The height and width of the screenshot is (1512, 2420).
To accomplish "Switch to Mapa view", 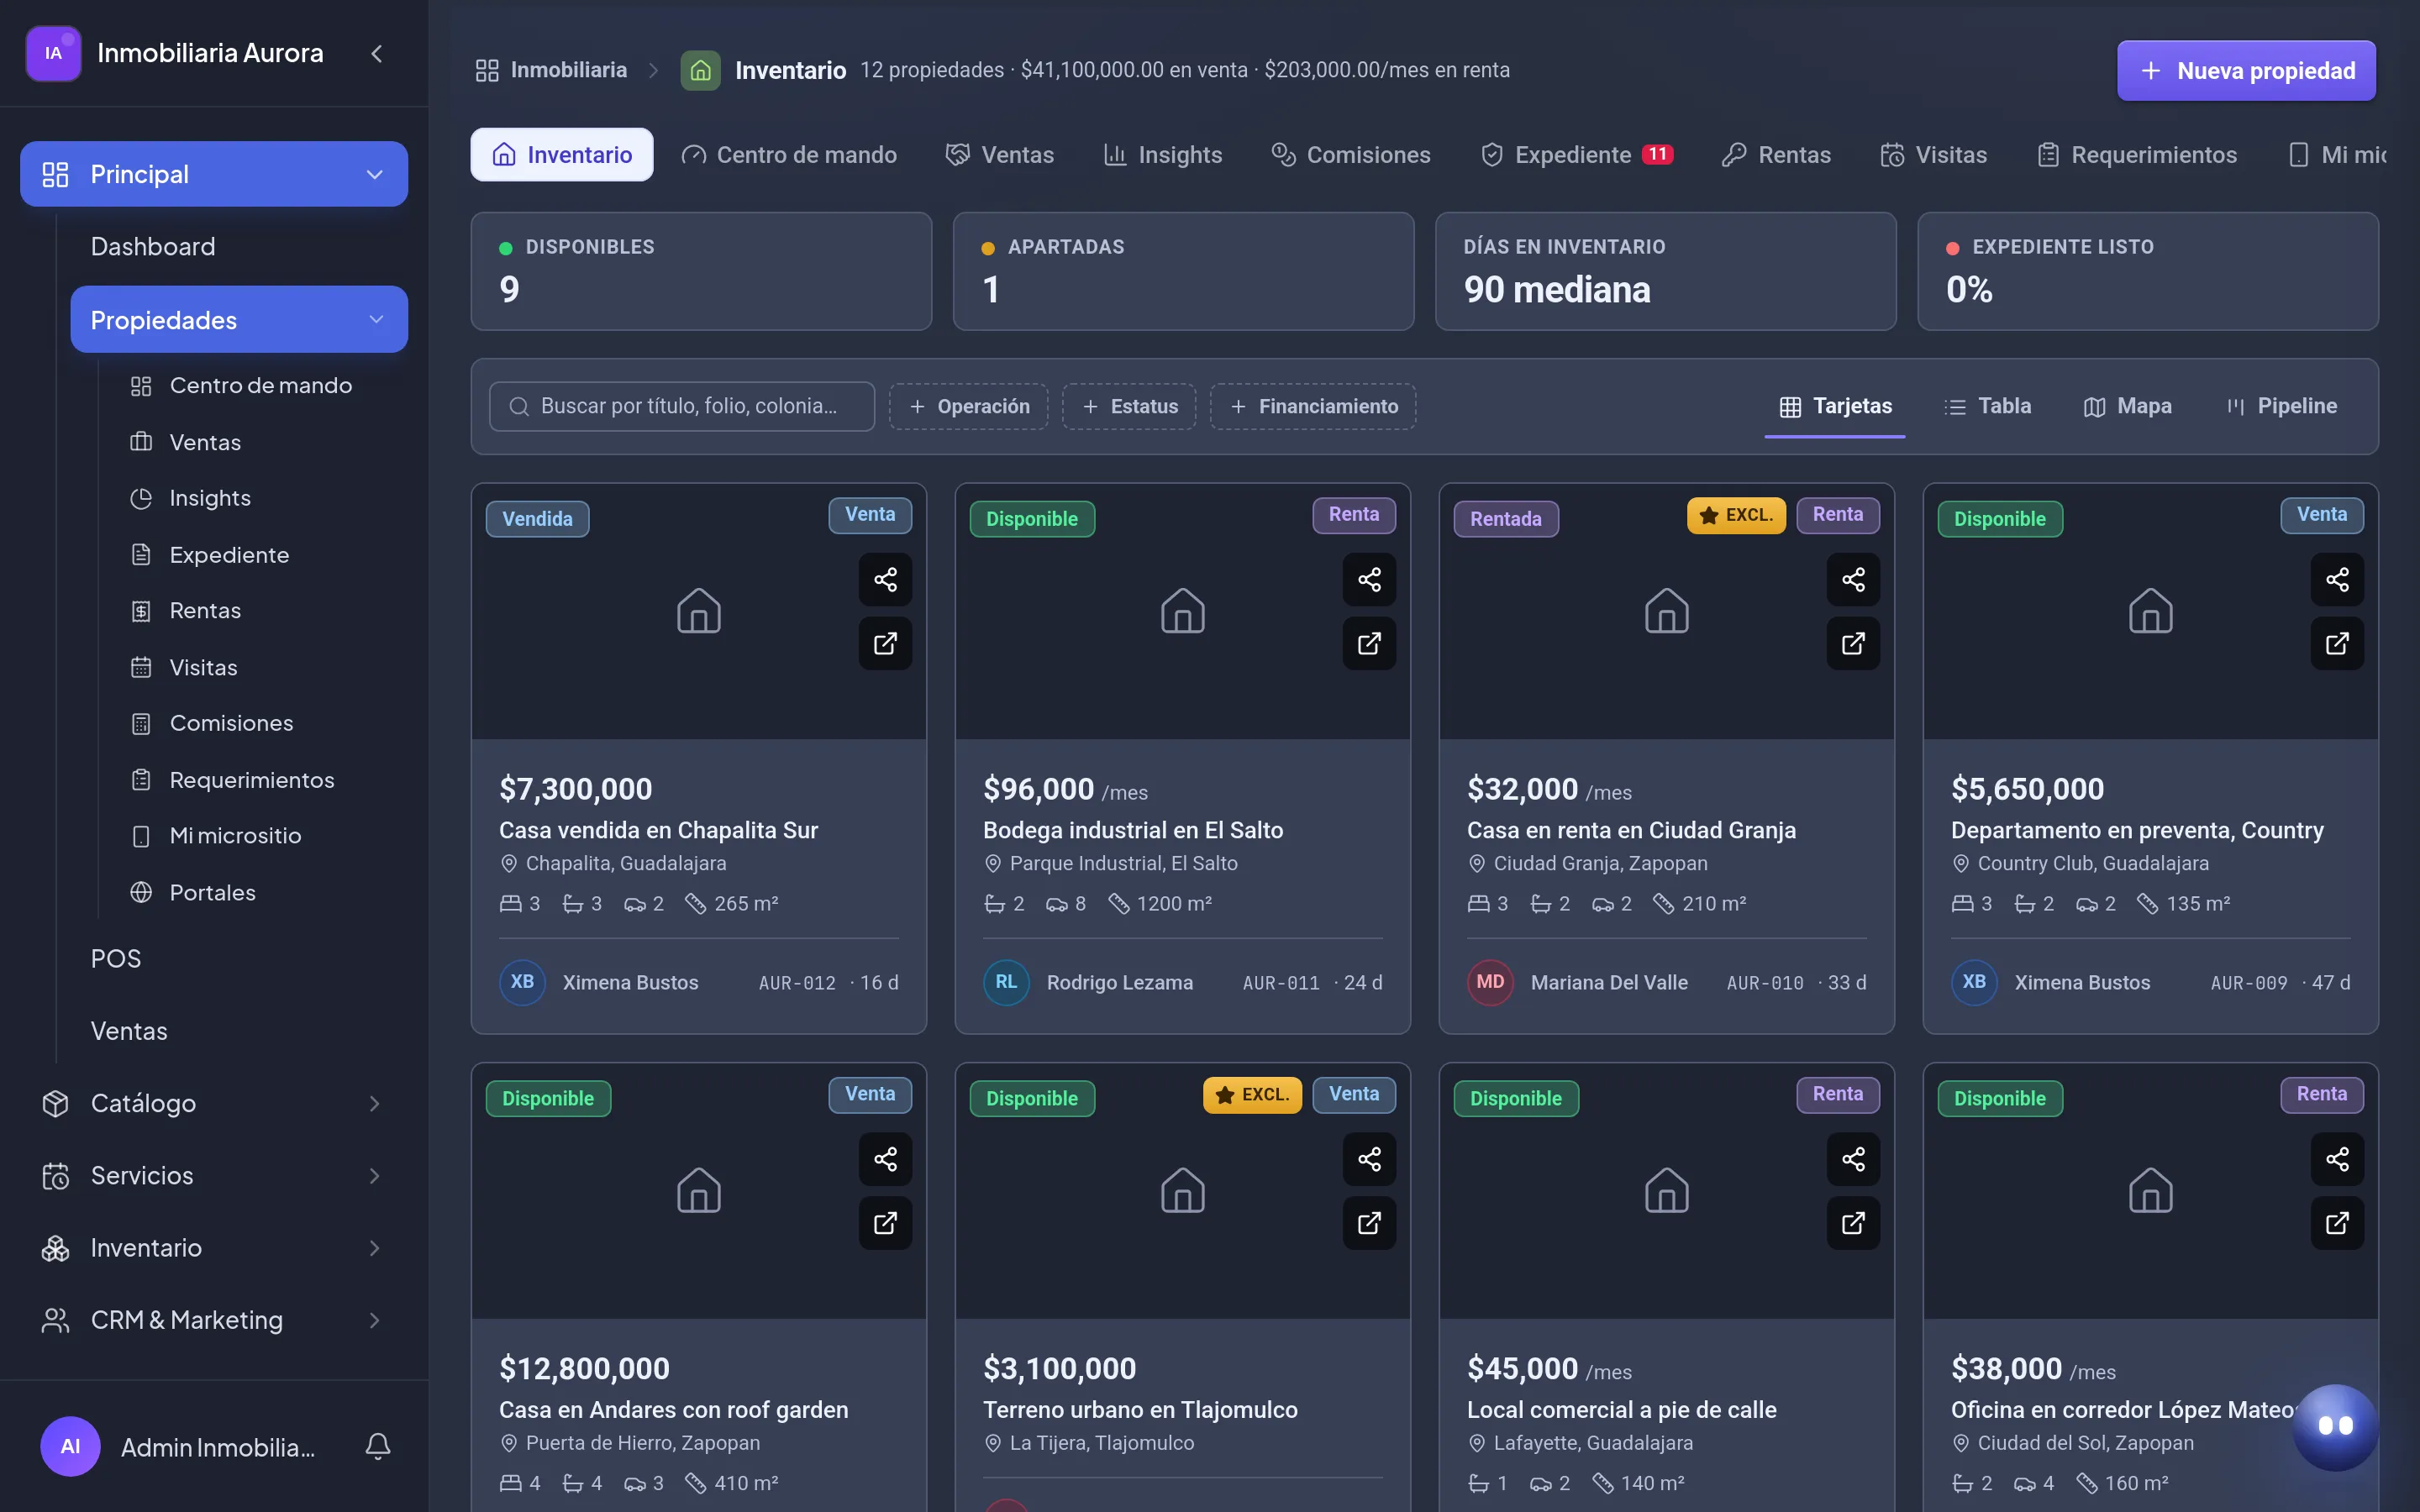I will click(2127, 406).
